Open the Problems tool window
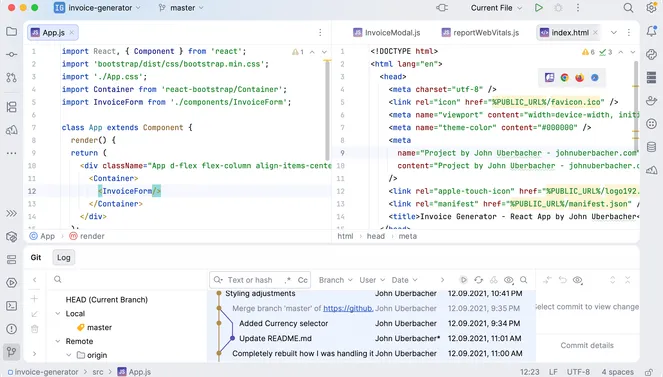Viewport: 663px width, 377px height. 11,329
